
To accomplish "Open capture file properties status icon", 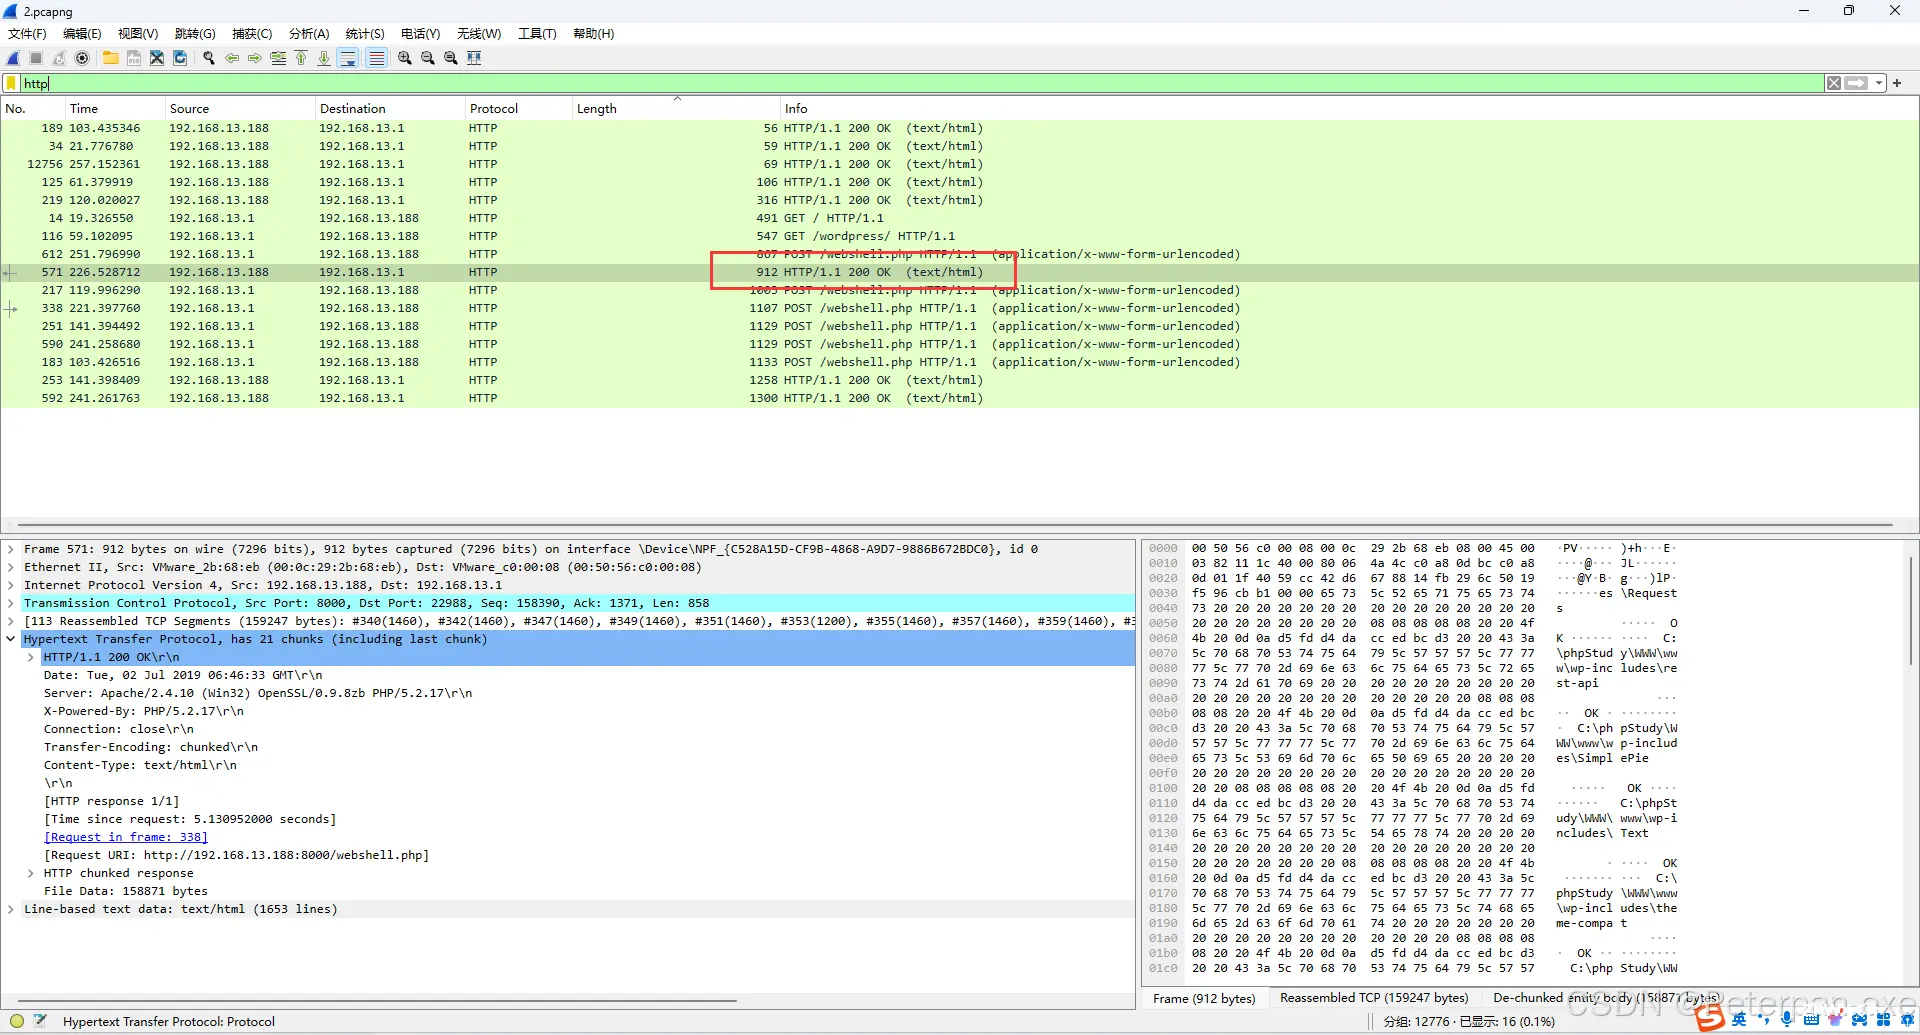I will (40, 1021).
